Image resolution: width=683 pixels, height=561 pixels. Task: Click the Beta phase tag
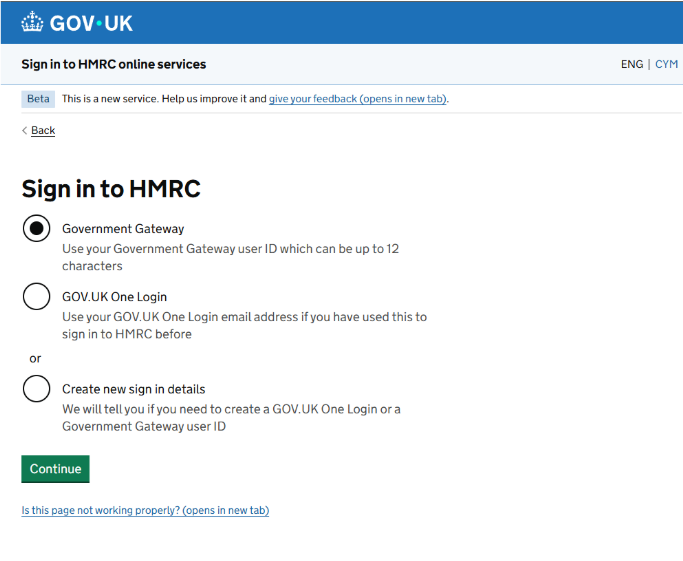click(x=38, y=99)
